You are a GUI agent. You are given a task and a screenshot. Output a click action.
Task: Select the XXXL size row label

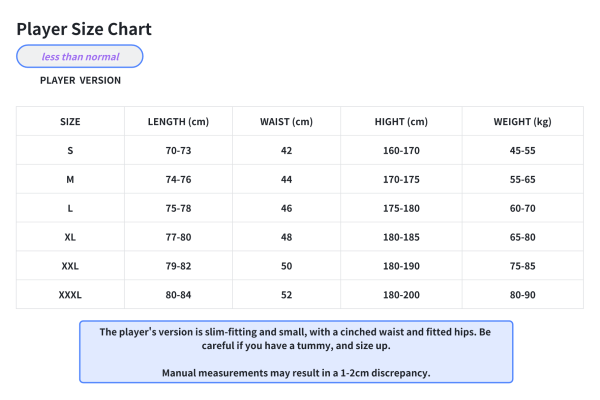pos(70,295)
